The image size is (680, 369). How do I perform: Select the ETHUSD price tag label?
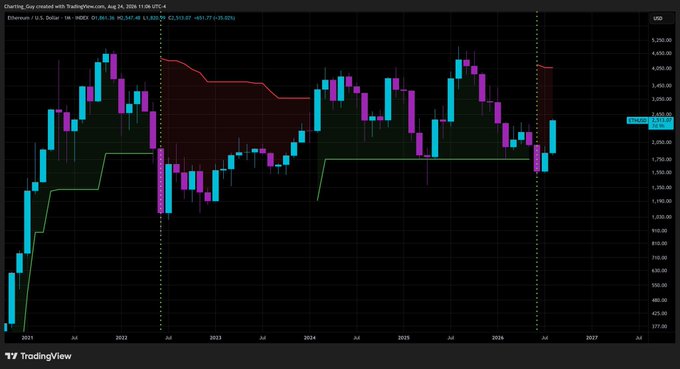tap(638, 120)
